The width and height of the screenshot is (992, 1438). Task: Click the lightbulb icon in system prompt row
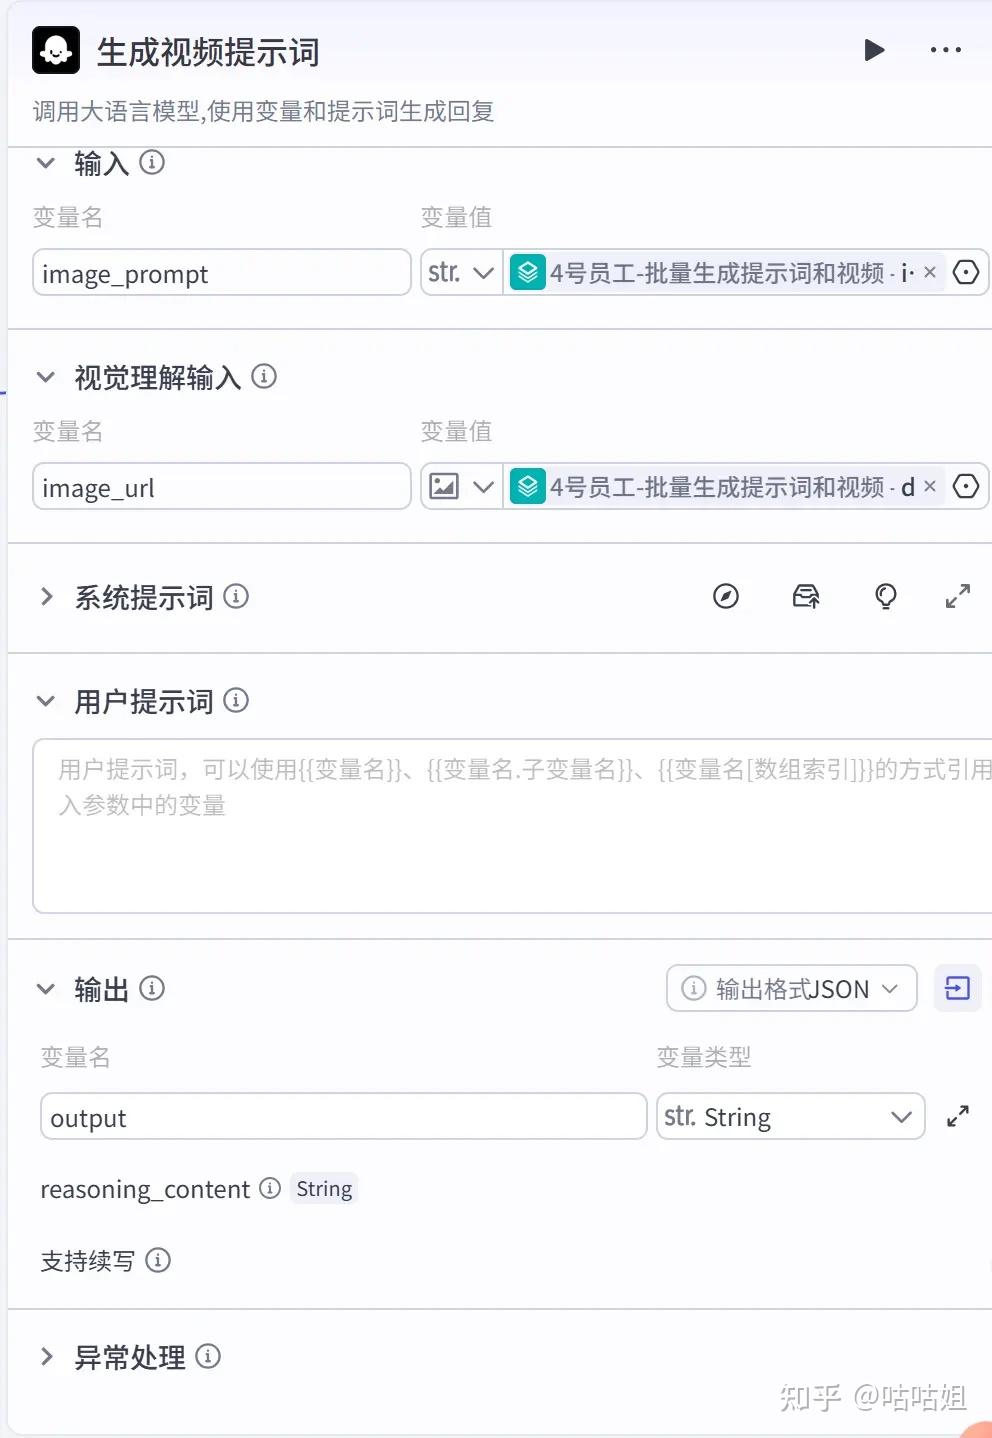coord(885,597)
